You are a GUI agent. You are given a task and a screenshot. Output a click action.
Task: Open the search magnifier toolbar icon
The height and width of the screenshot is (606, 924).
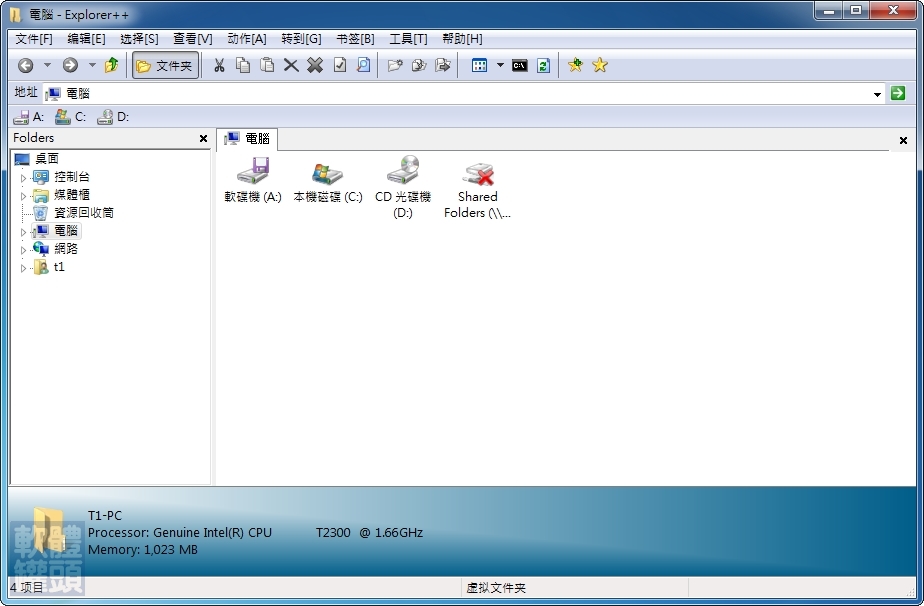point(365,65)
